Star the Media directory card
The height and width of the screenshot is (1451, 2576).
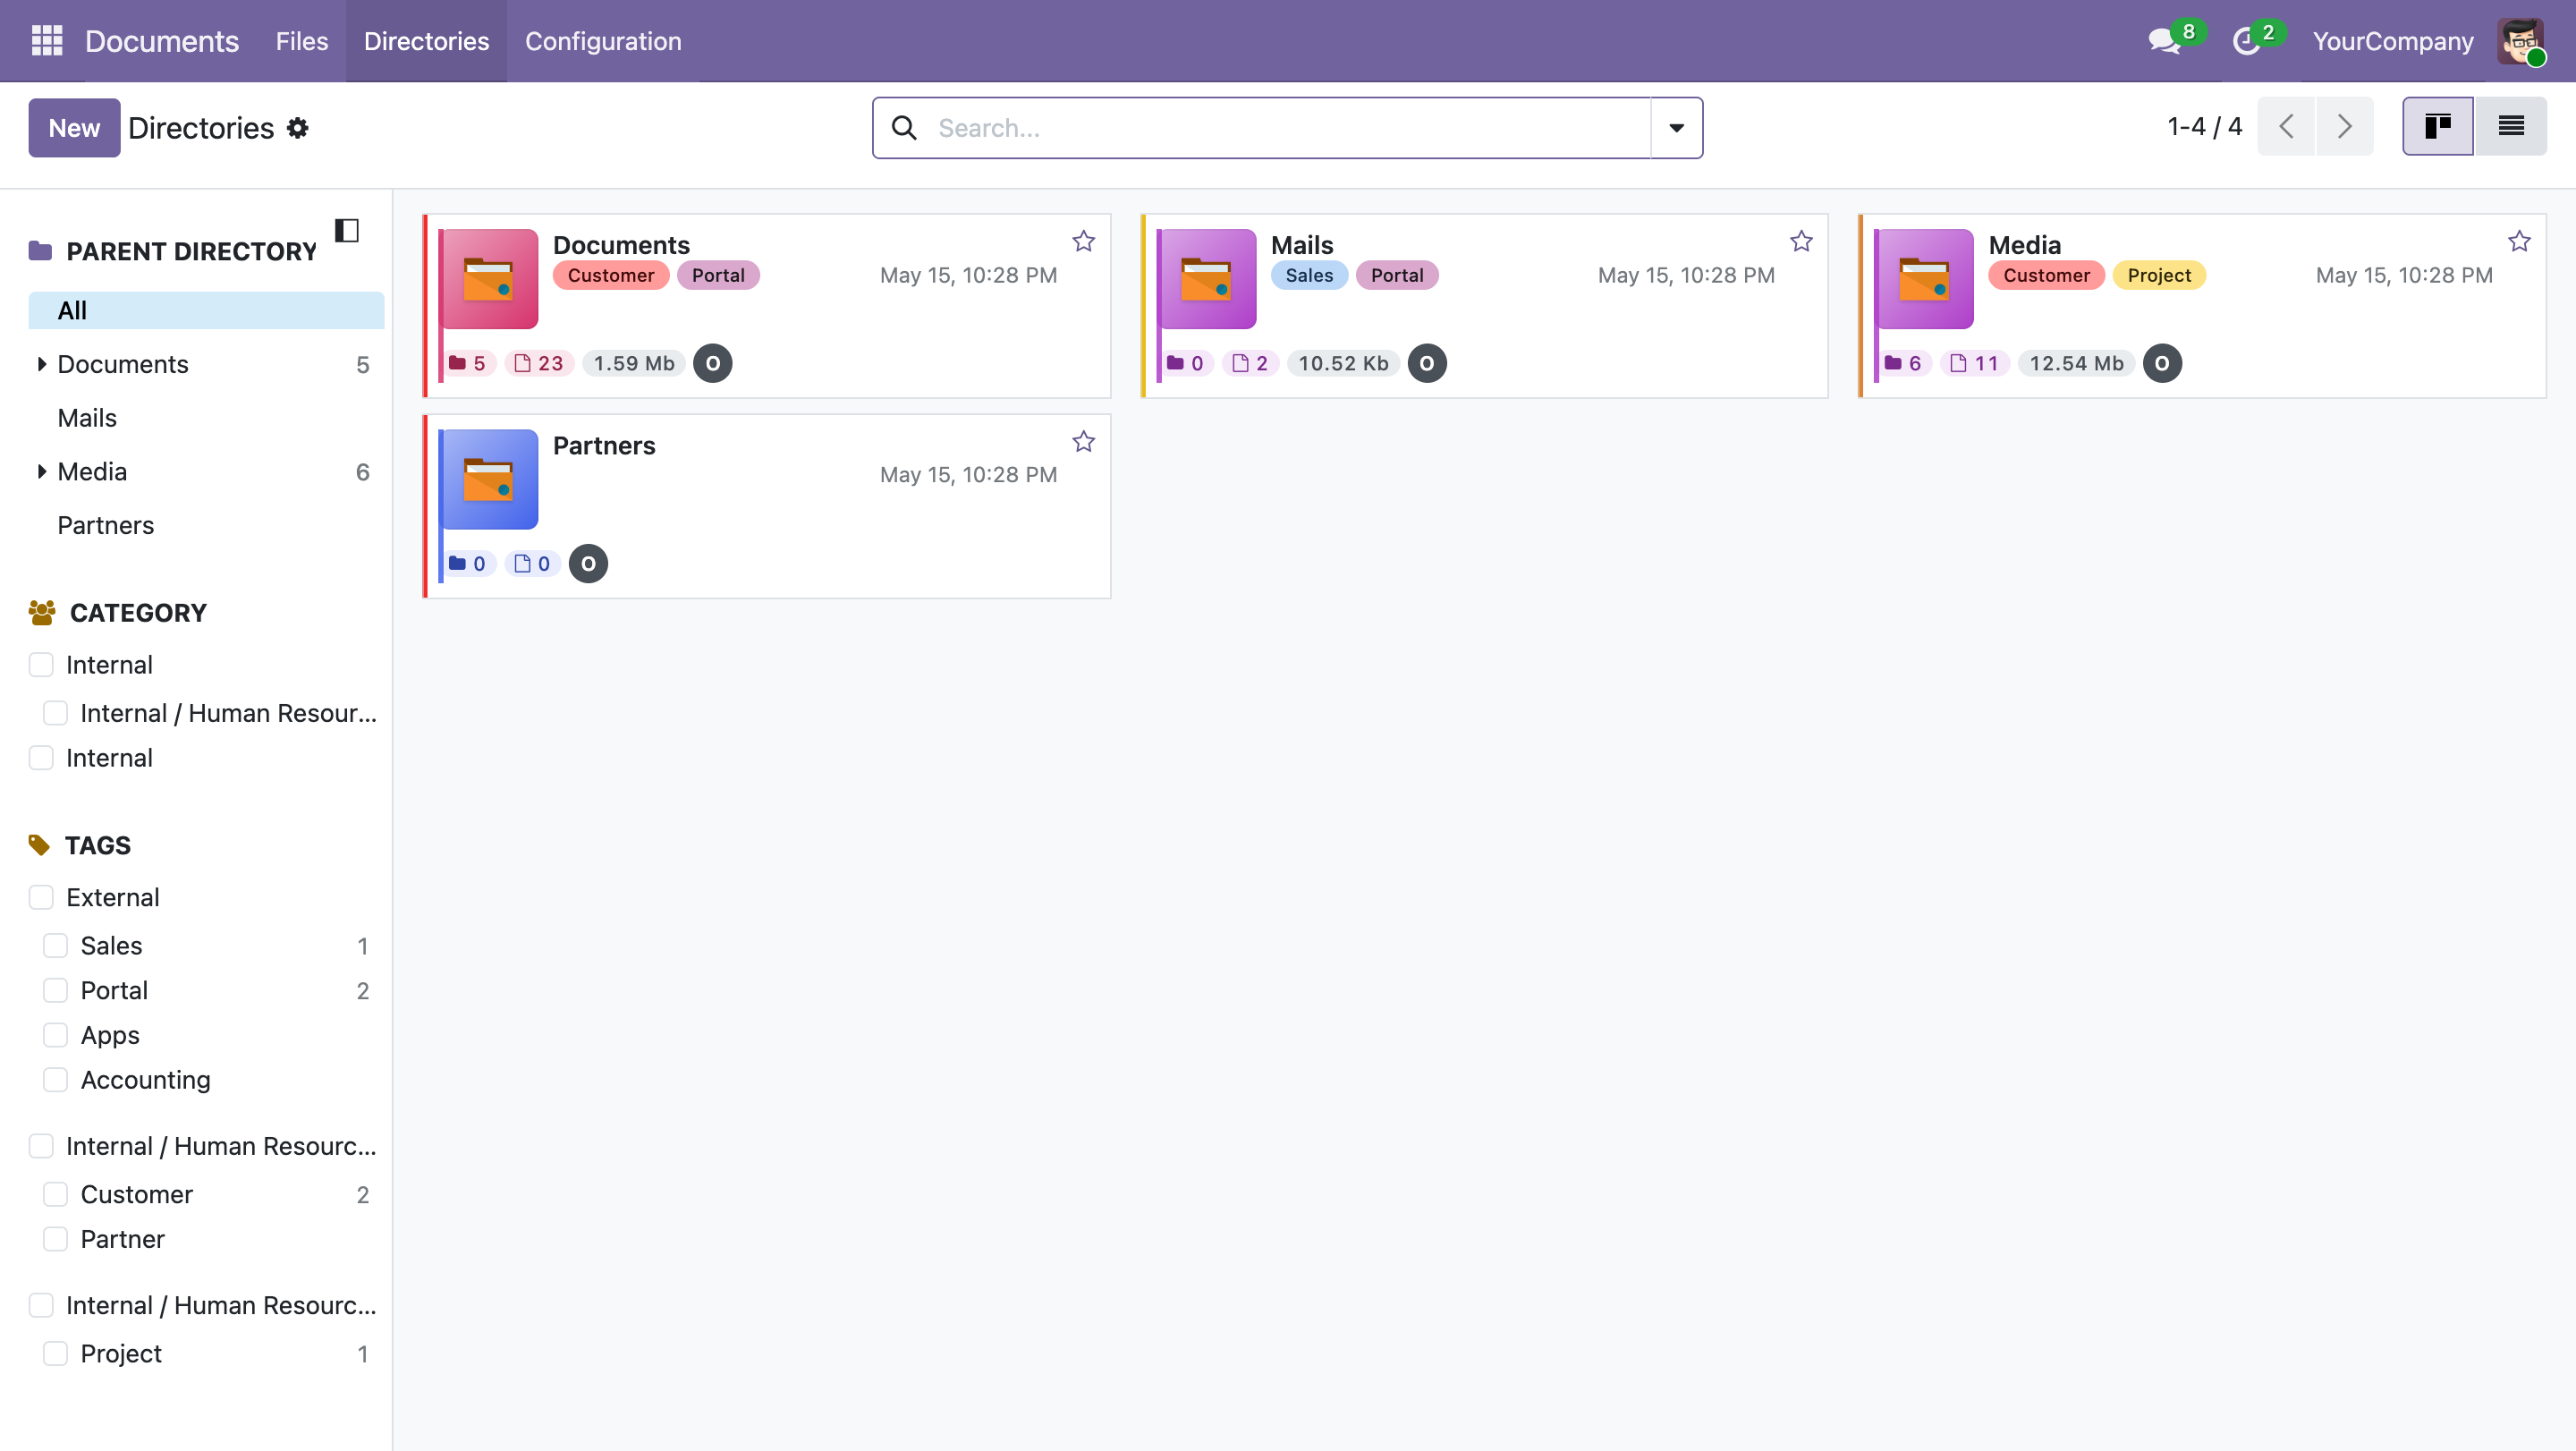(x=2520, y=241)
